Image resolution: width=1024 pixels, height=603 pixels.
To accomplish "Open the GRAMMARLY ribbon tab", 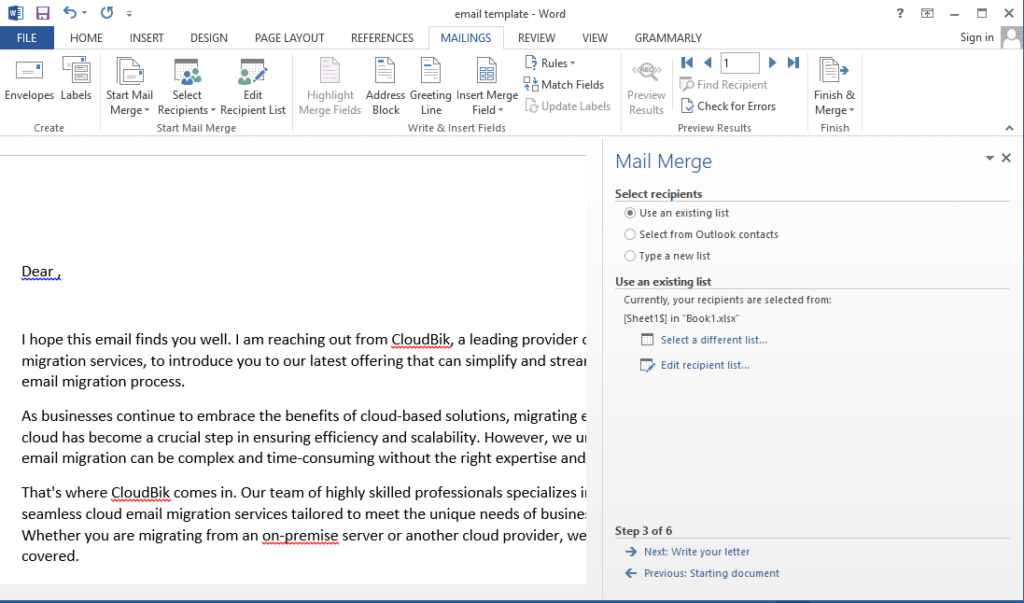I will pyautogui.click(x=667, y=37).
